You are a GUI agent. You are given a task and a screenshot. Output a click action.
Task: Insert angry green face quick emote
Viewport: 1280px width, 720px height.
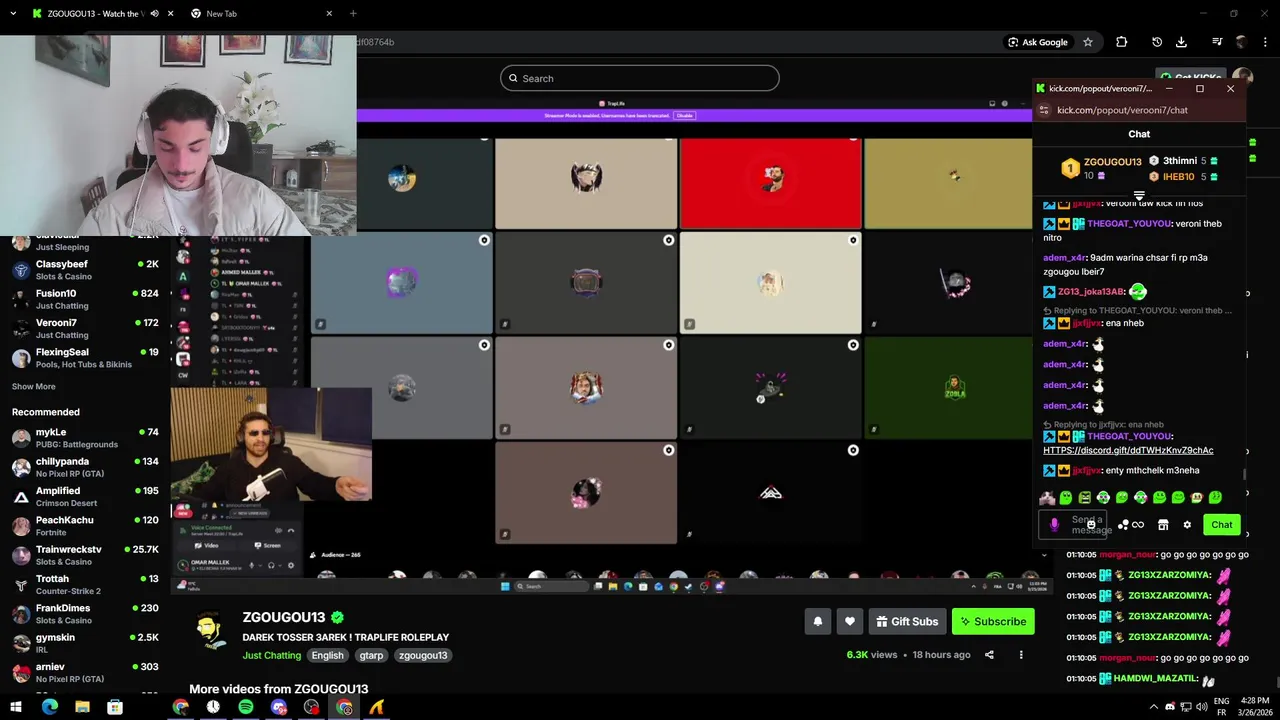click(x=1084, y=497)
